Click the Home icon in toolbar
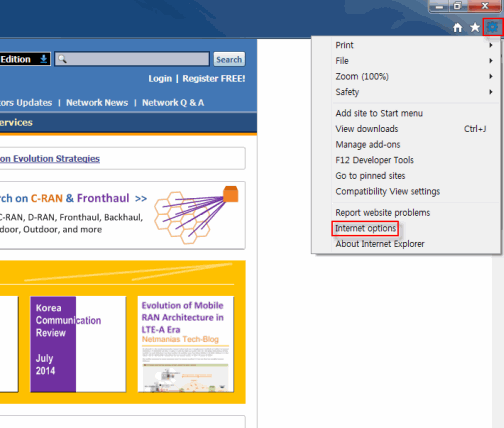 tap(458, 27)
